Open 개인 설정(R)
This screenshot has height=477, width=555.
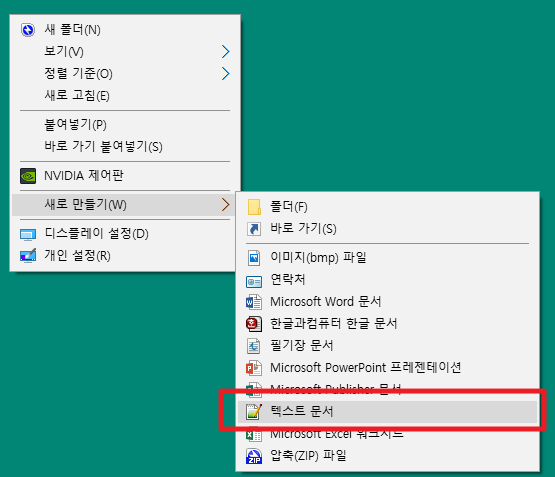coord(125,256)
